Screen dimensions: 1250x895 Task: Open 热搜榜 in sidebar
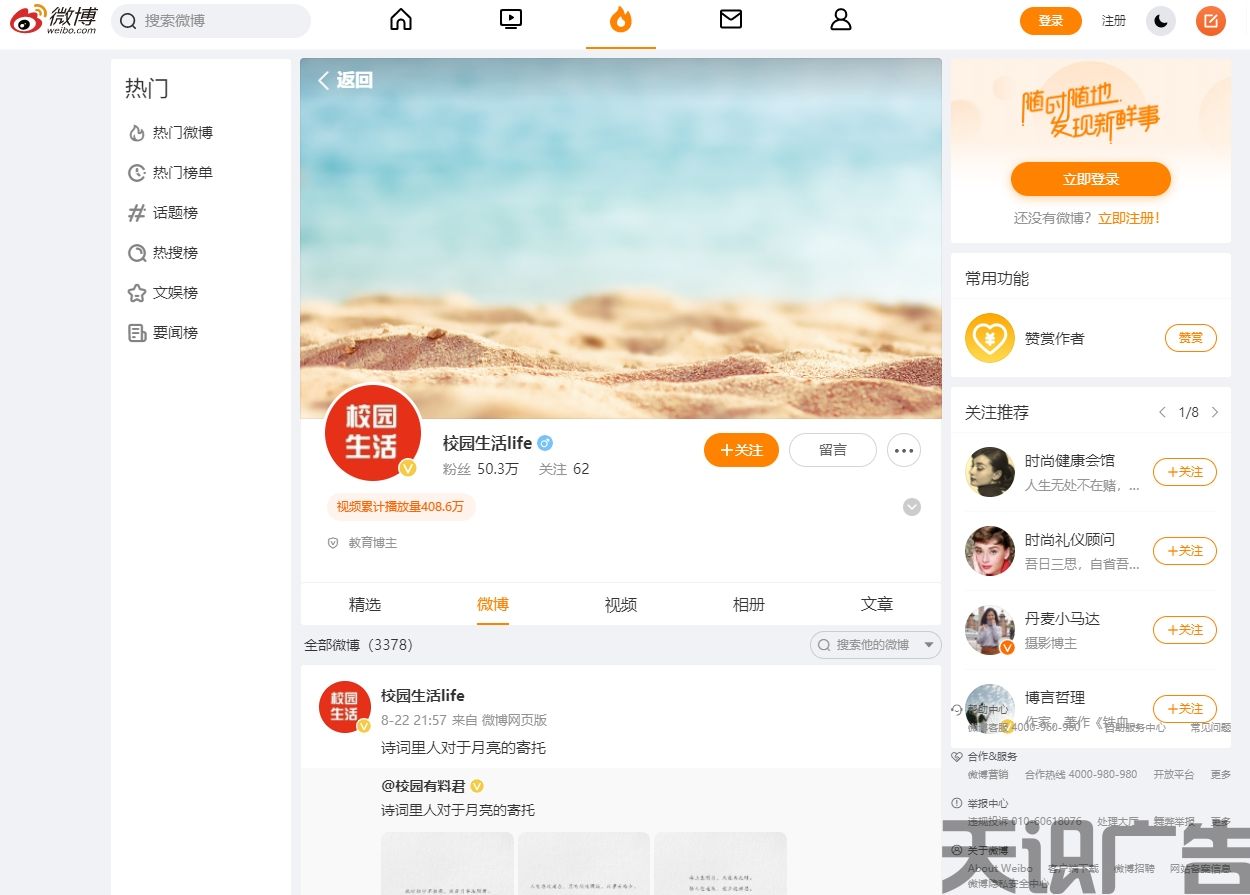click(163, 253)
